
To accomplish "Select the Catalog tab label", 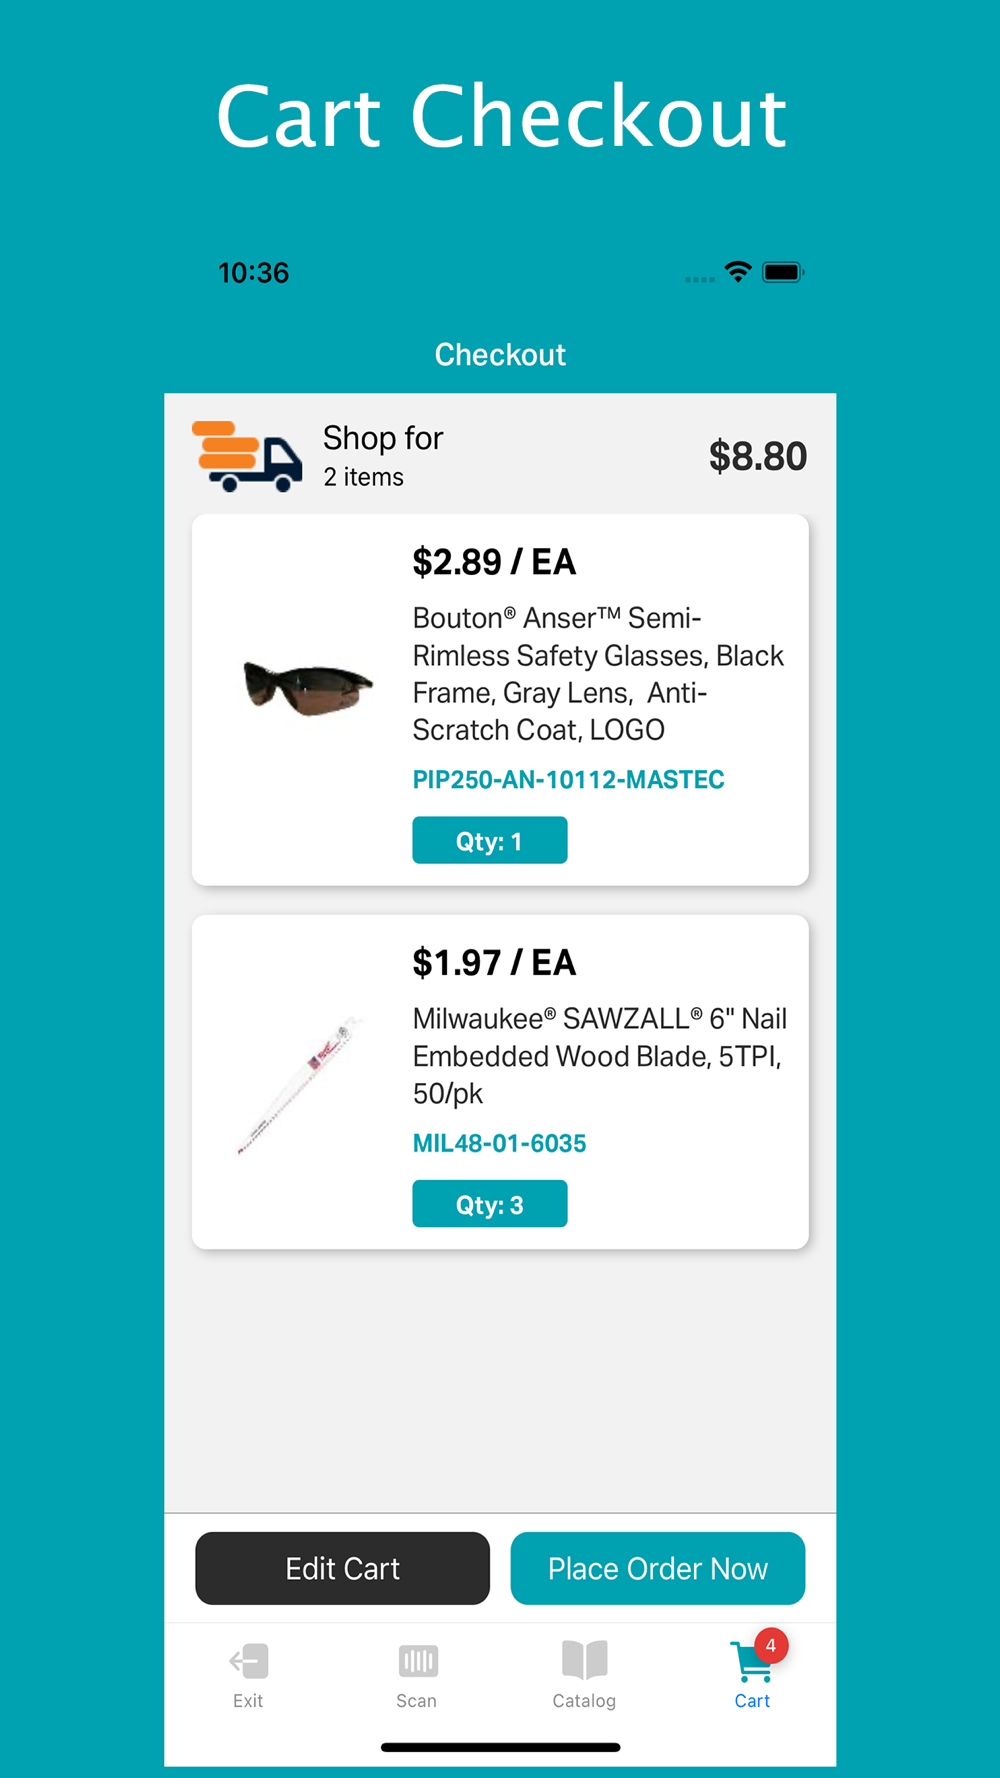I will [x=584, y=1701].
